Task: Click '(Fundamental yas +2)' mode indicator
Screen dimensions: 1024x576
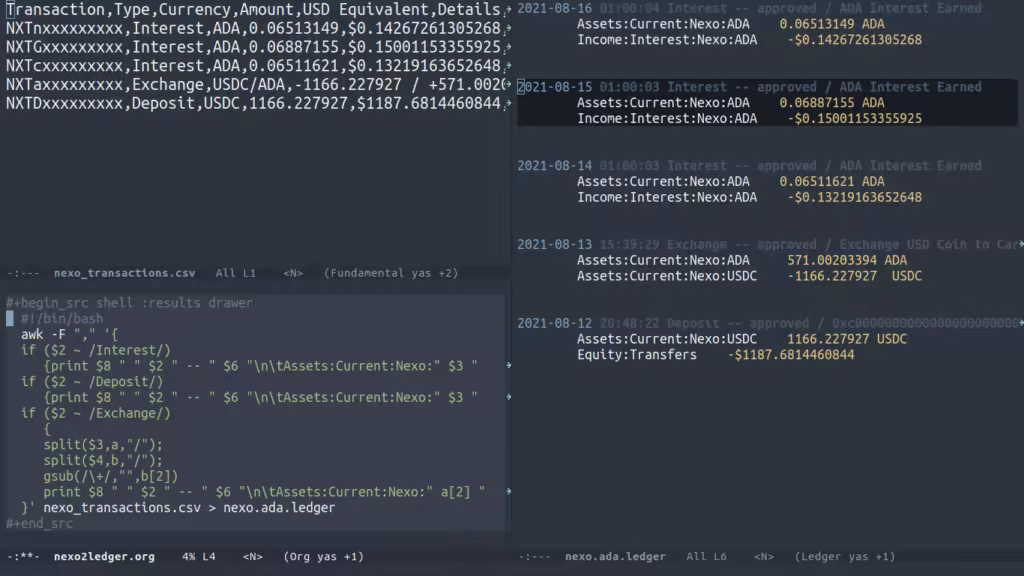Action: 391,273
